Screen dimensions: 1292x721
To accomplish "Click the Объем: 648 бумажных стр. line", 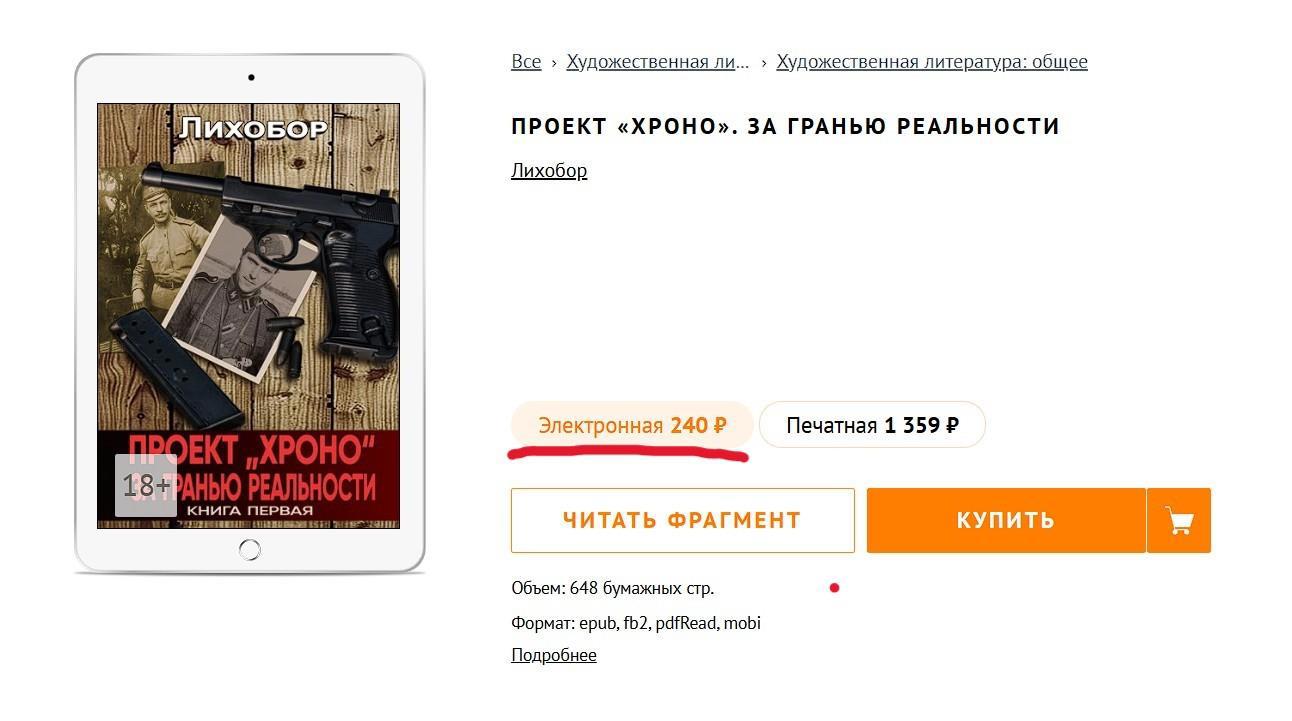I will [612, 588].
